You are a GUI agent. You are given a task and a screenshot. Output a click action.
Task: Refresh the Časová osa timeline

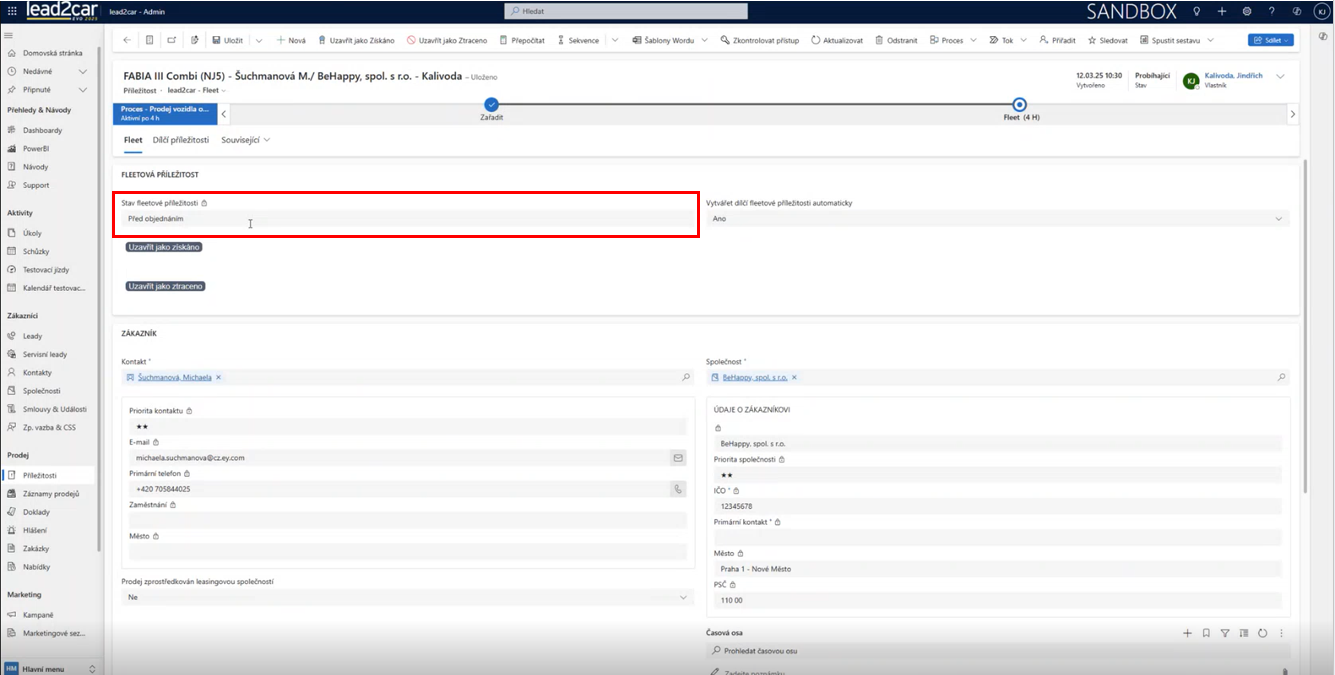1263,633
